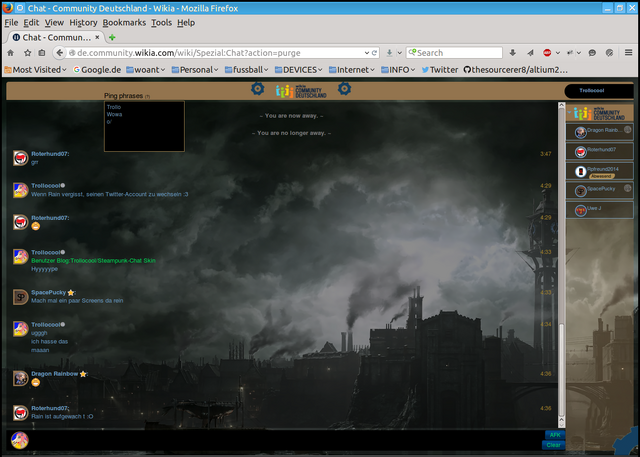Select the Chat - Commun... browser tab
This screenshot has height=457, width=640.
point(56,38)
